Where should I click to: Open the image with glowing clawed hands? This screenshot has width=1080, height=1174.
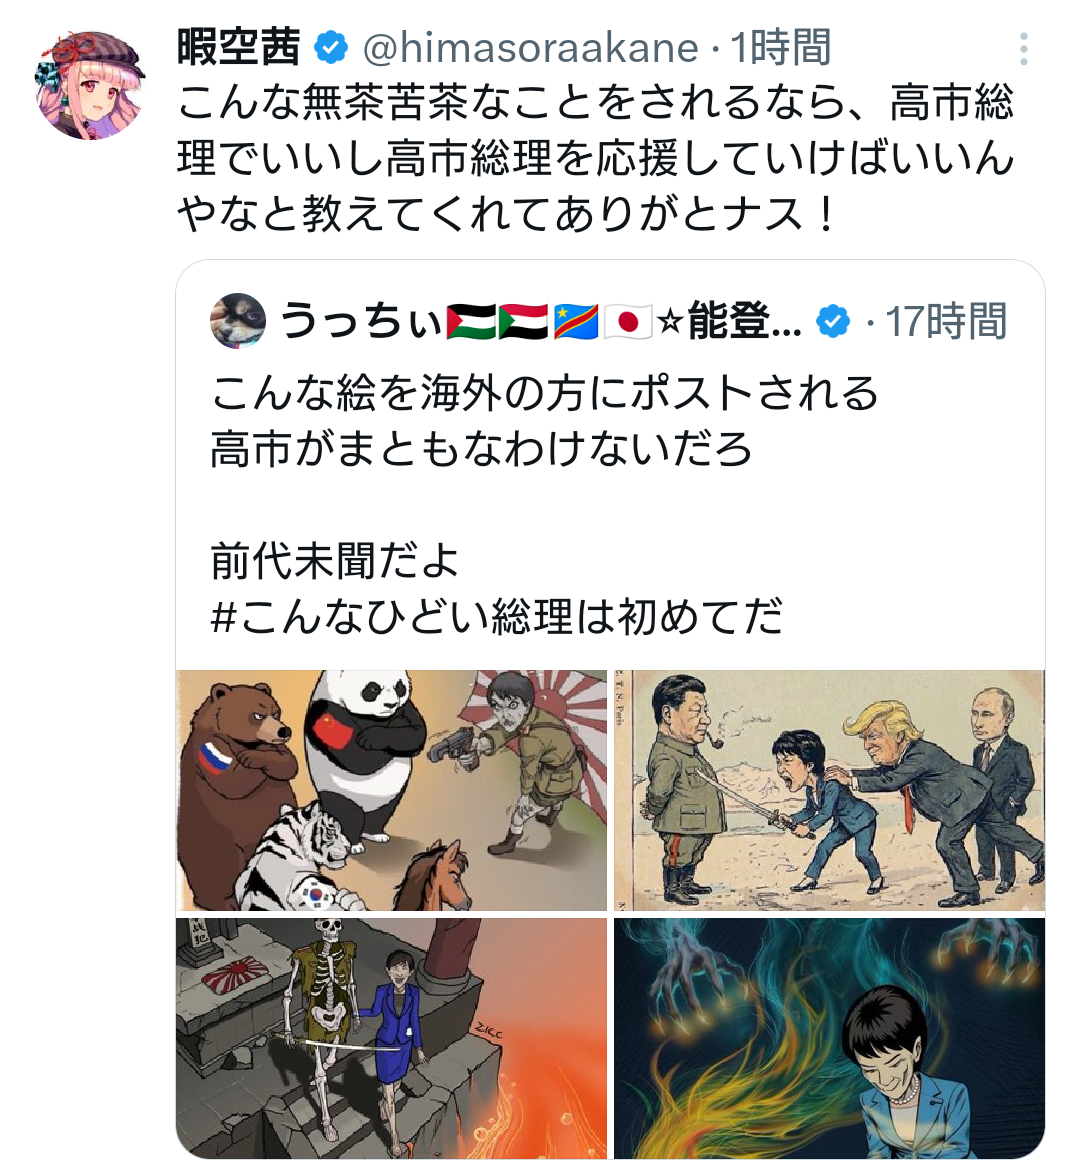click(829, 1038)
